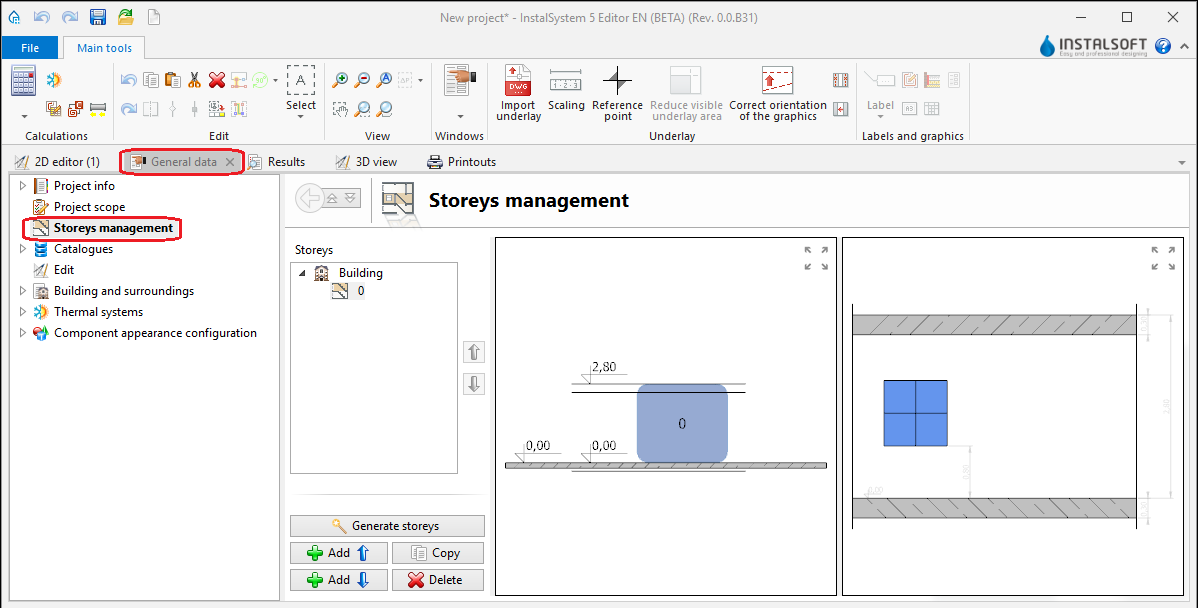Open the Select tool dropdown
The height and width of the screenshot is (608, 1198).
point(301,116)
